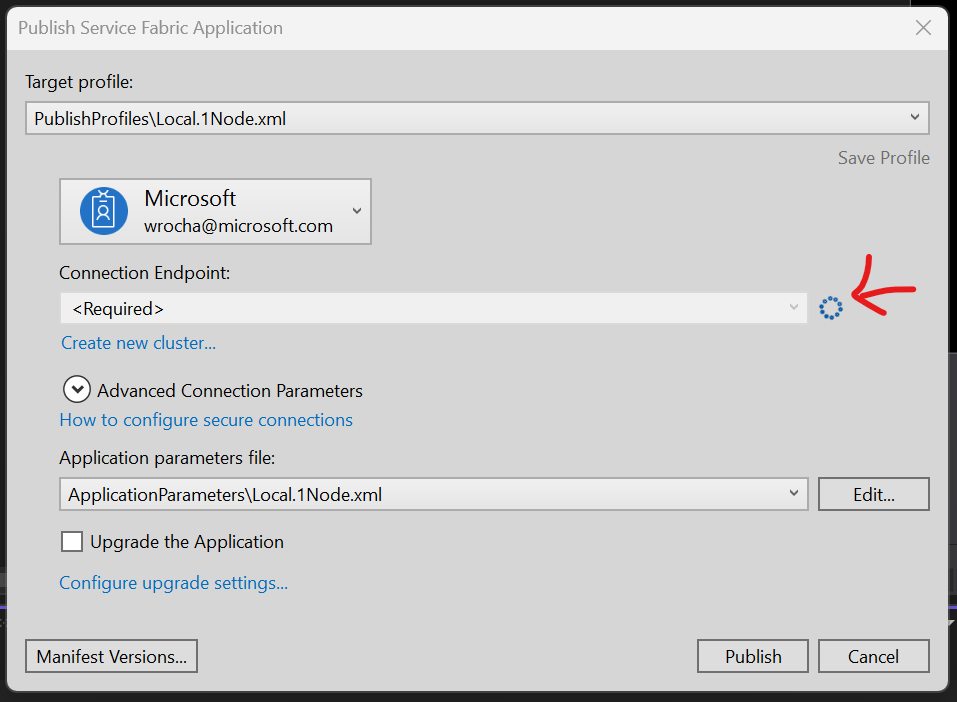The image size is (957, 702).
Task: Click the Save Profile link
Action: pyautogui.click(x=884, y=157)
